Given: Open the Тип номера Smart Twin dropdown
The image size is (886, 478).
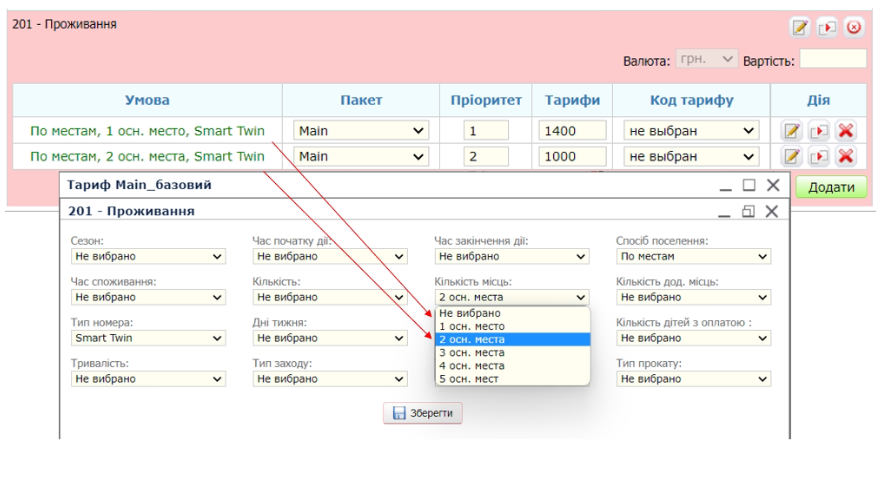Looking at the screenshot, I should coord(148,338).
